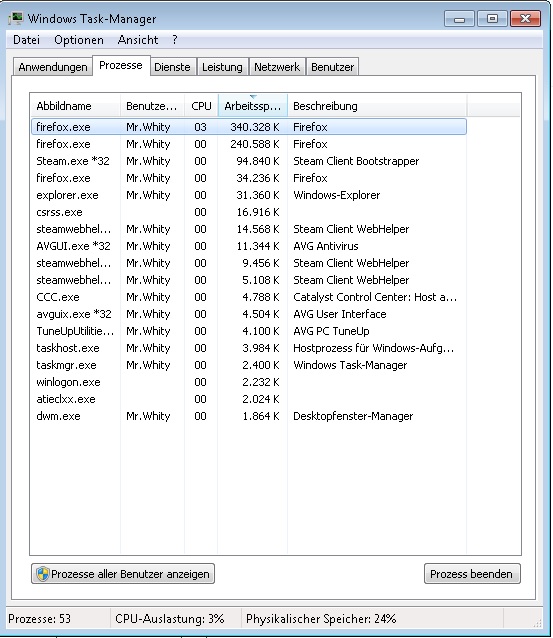Click the shield icon on Prozesse aller Benutzer button
The height and width of the screenshot is (638, 553).
pyautogui.click(x=42, y=574)
